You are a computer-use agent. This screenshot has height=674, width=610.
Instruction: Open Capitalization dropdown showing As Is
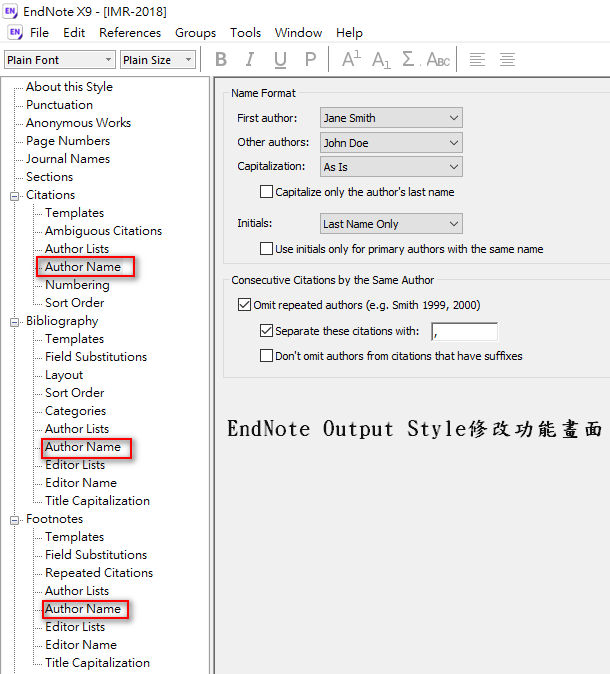point(391,167)
